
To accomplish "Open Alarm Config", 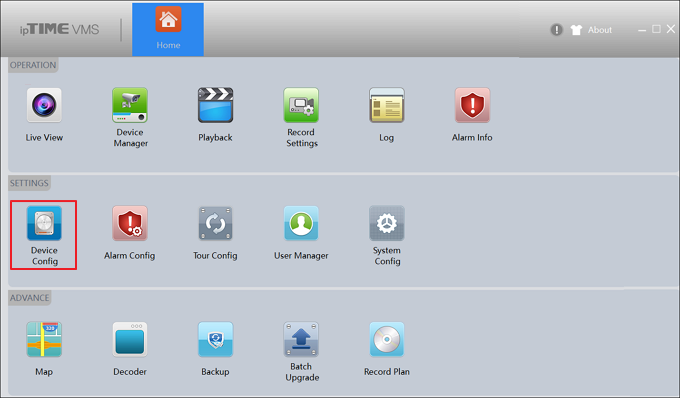I will click(x=130, y=223).
